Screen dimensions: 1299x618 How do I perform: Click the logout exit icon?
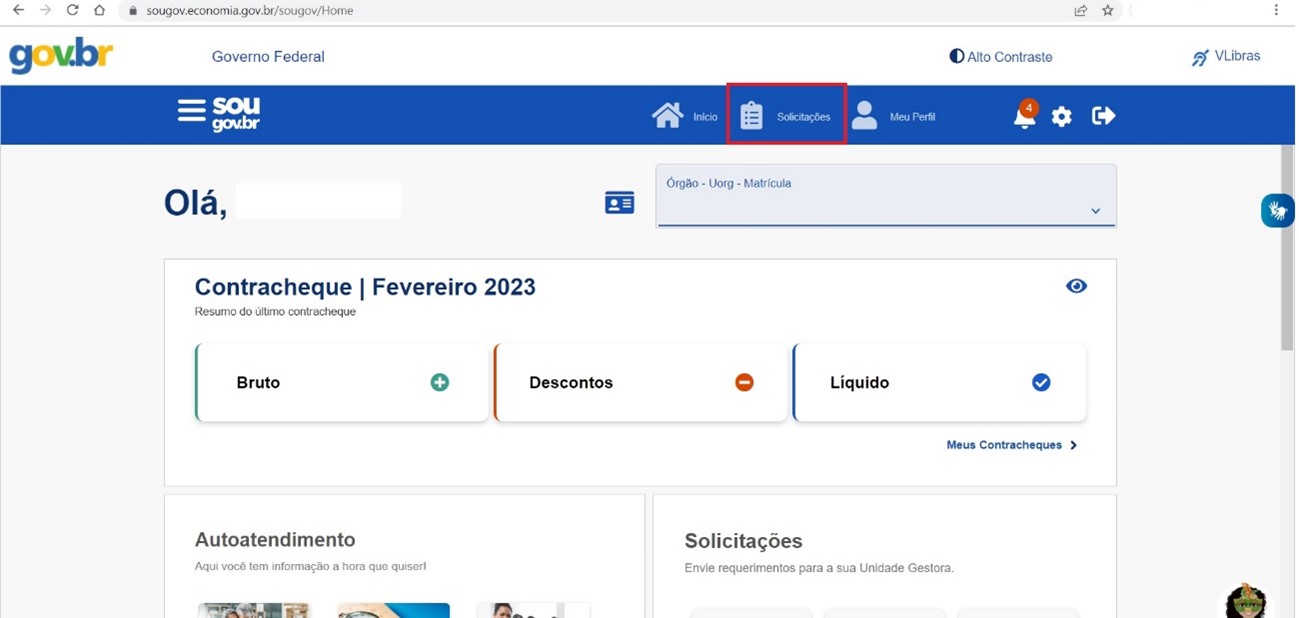coord(1103,116)
